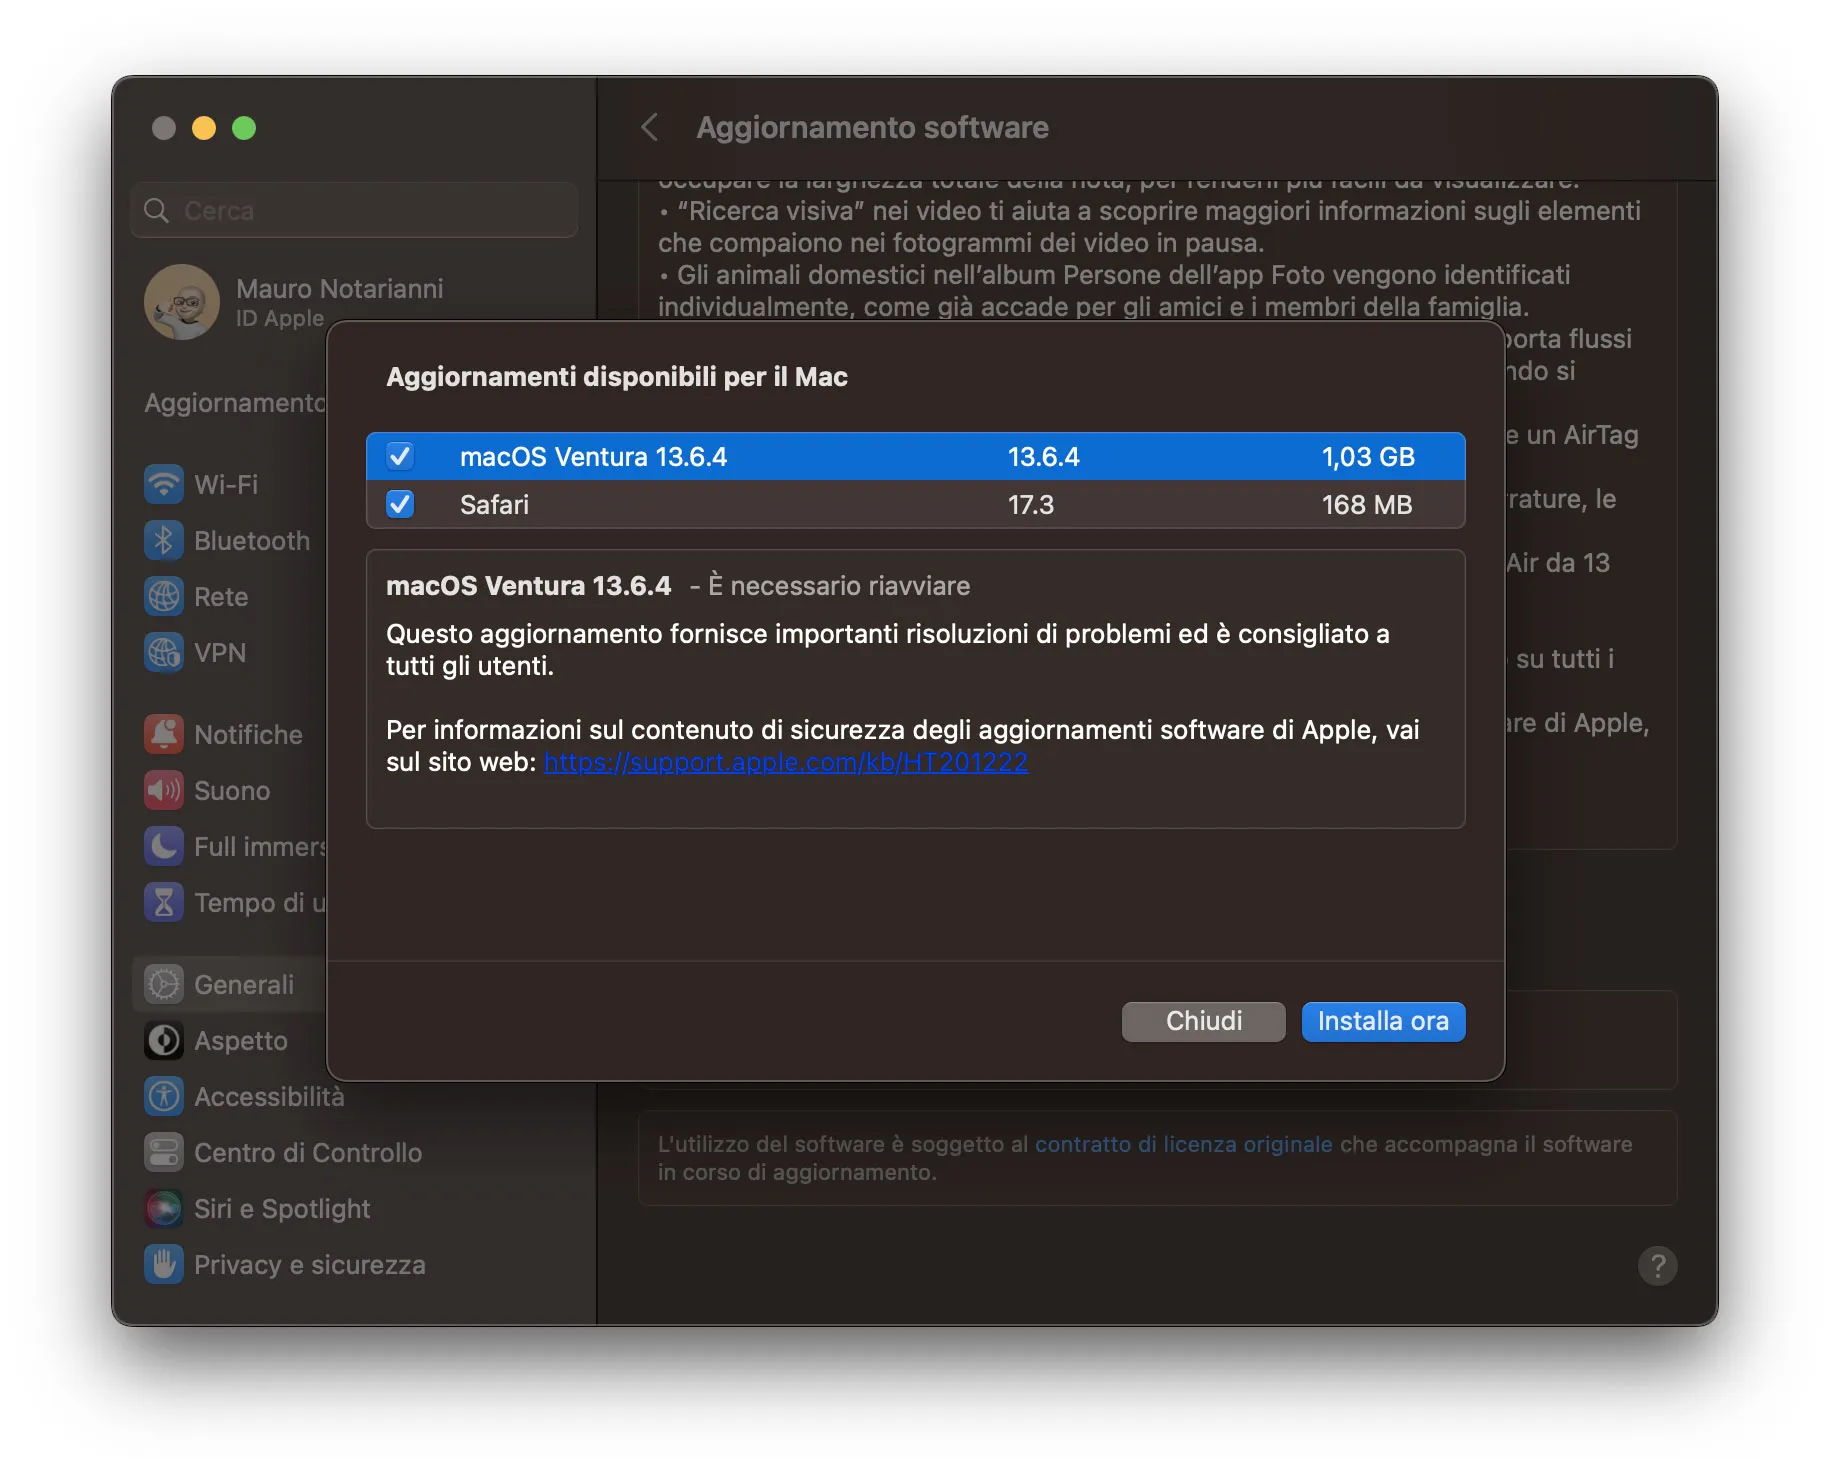Click the Mauro Notarianni account name
Viewport: 1830px width, 1474px height.
tap(340, 289)
